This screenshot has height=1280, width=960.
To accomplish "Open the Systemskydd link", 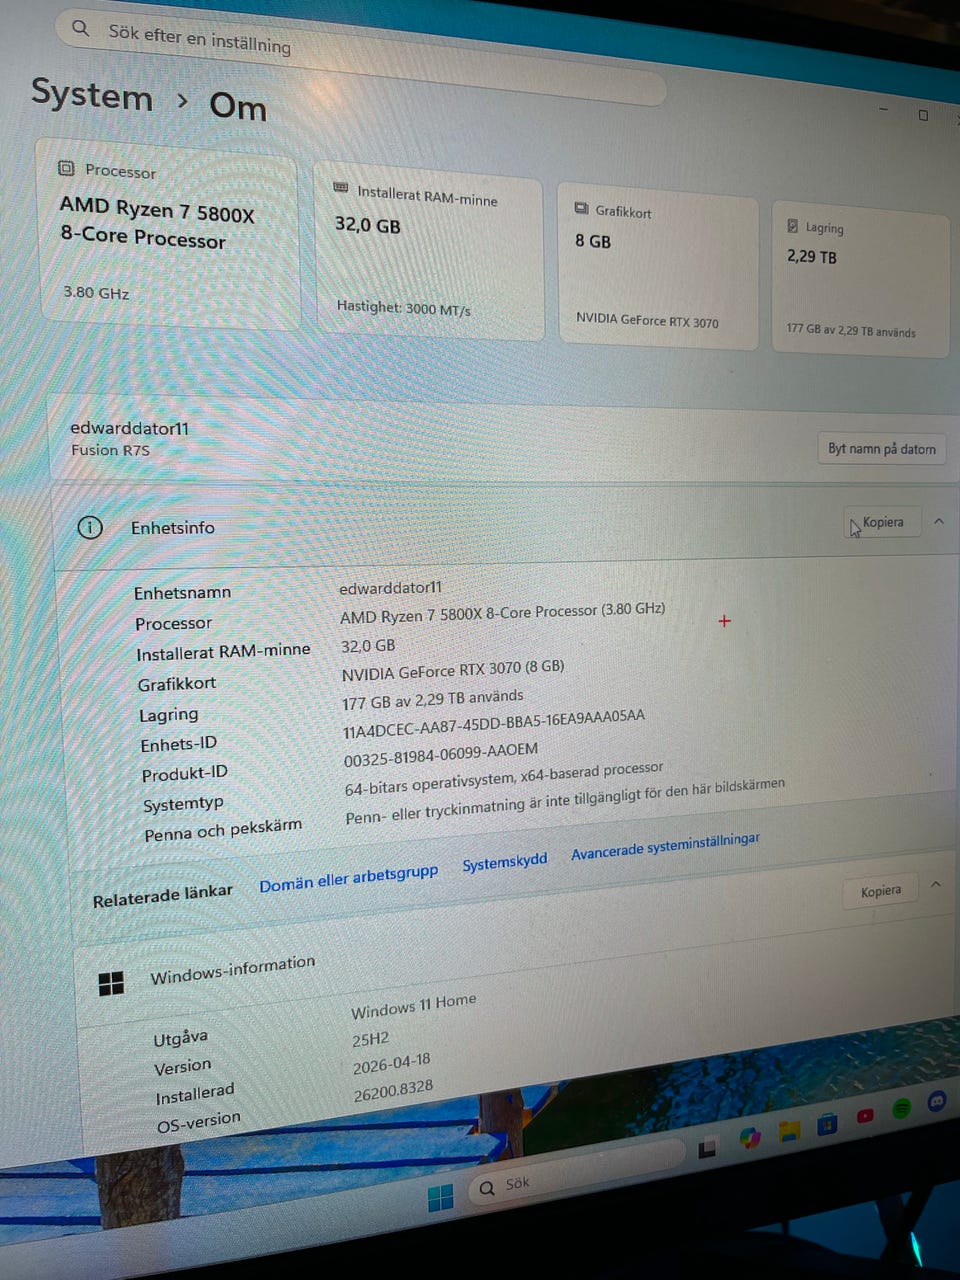I will click(x=505, y=862).
